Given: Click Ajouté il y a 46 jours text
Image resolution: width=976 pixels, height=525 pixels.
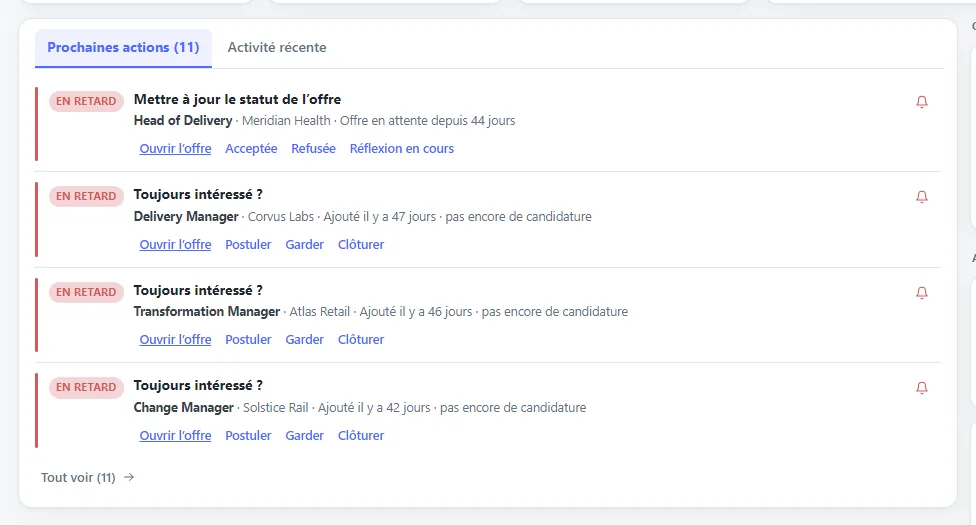Looking at the screenshot, I should click(416, 311).
